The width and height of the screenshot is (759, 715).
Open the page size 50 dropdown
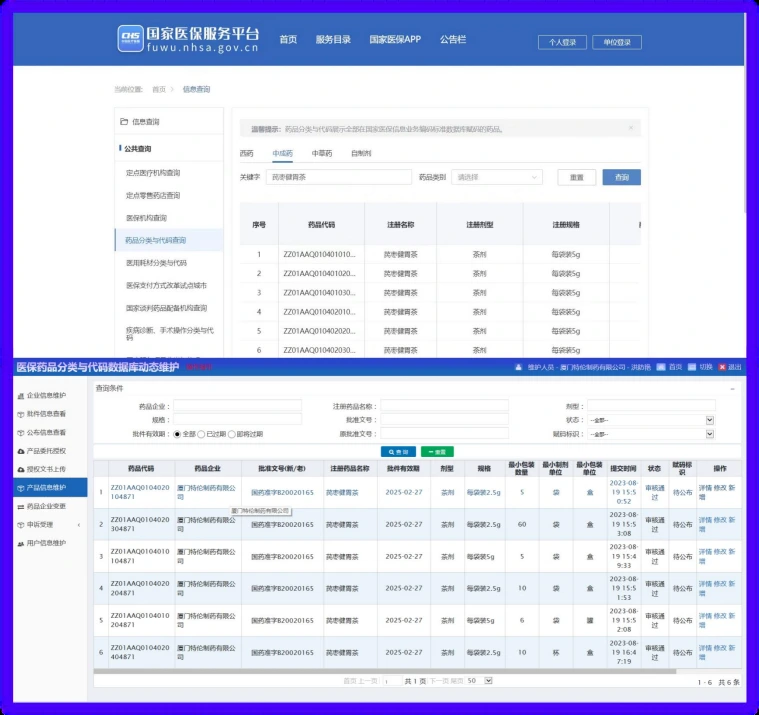[479, 681]
